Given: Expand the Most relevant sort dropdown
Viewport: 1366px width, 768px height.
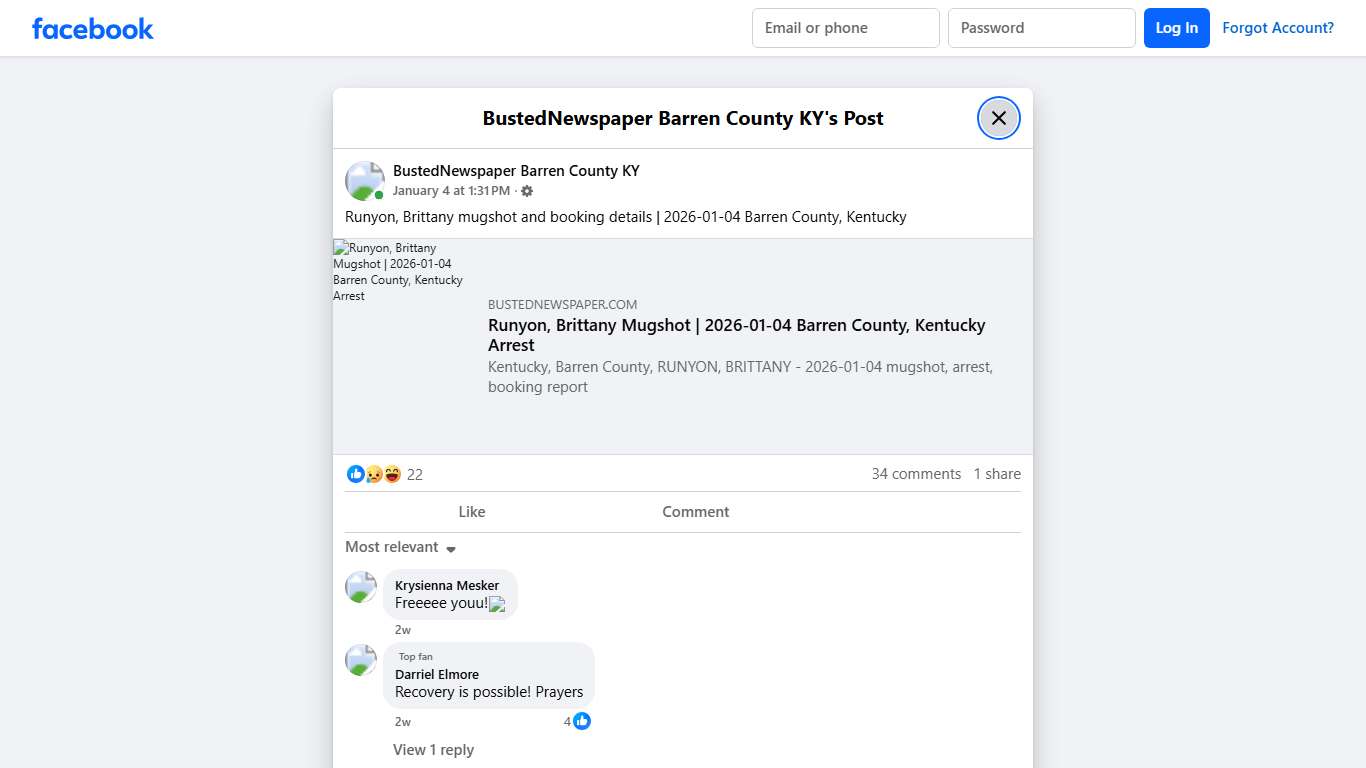Looking at the screenshot, I should [x=400, y=547].
